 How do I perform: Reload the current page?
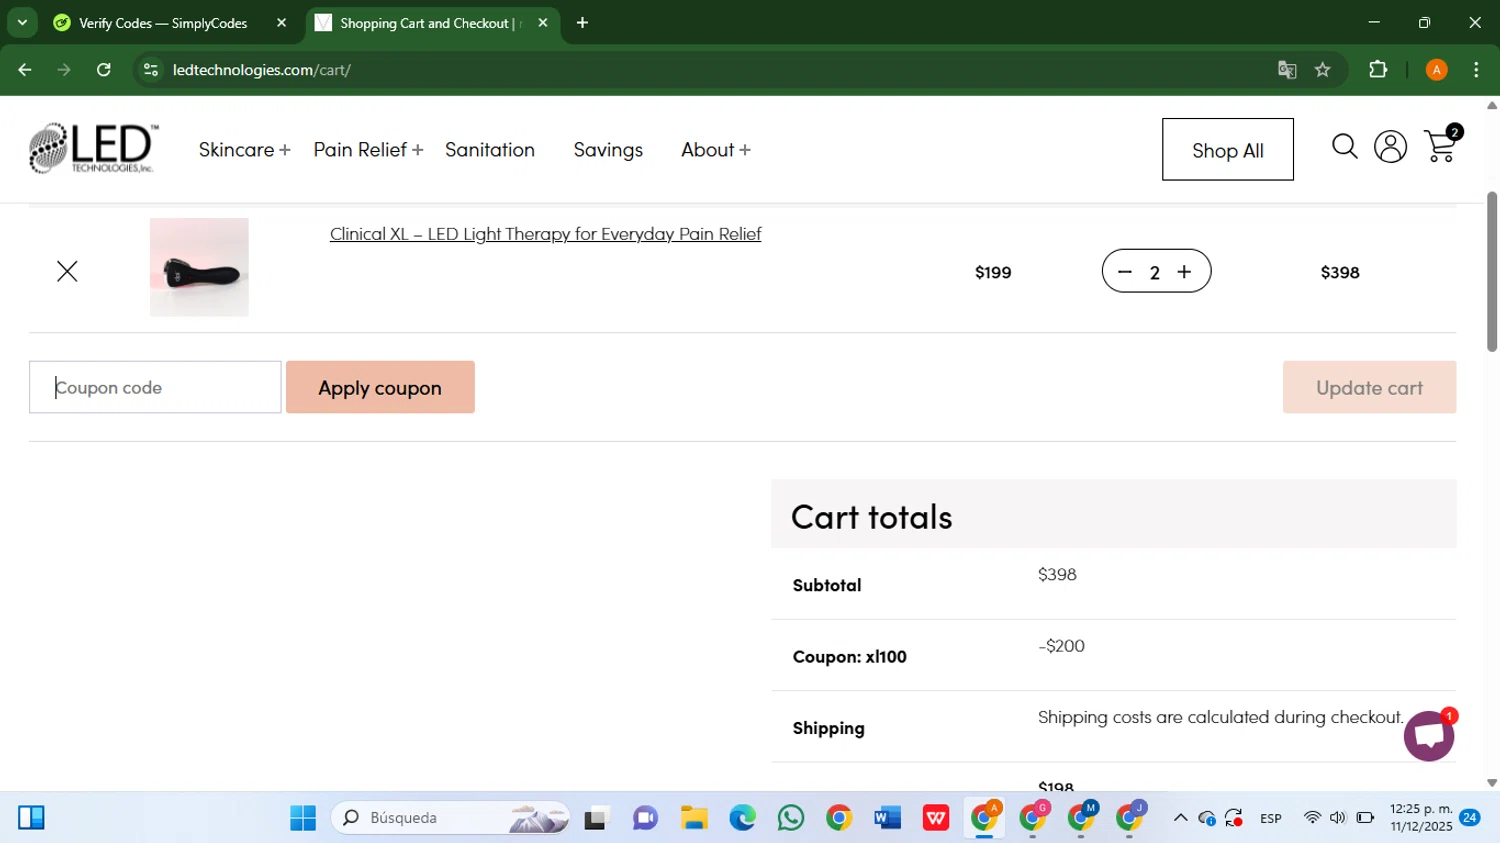(x=104, y=70)
